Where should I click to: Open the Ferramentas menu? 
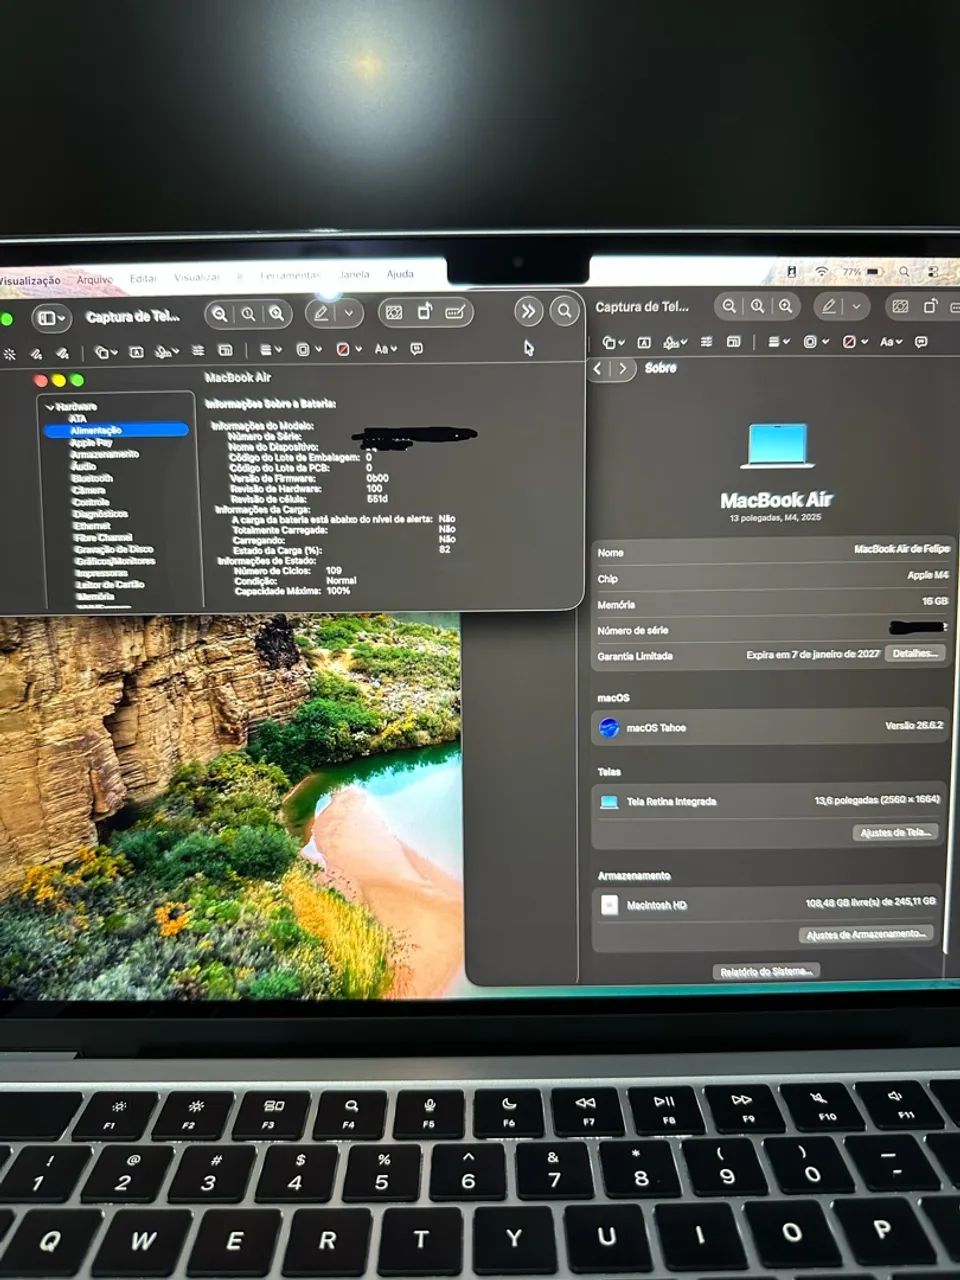290,275
